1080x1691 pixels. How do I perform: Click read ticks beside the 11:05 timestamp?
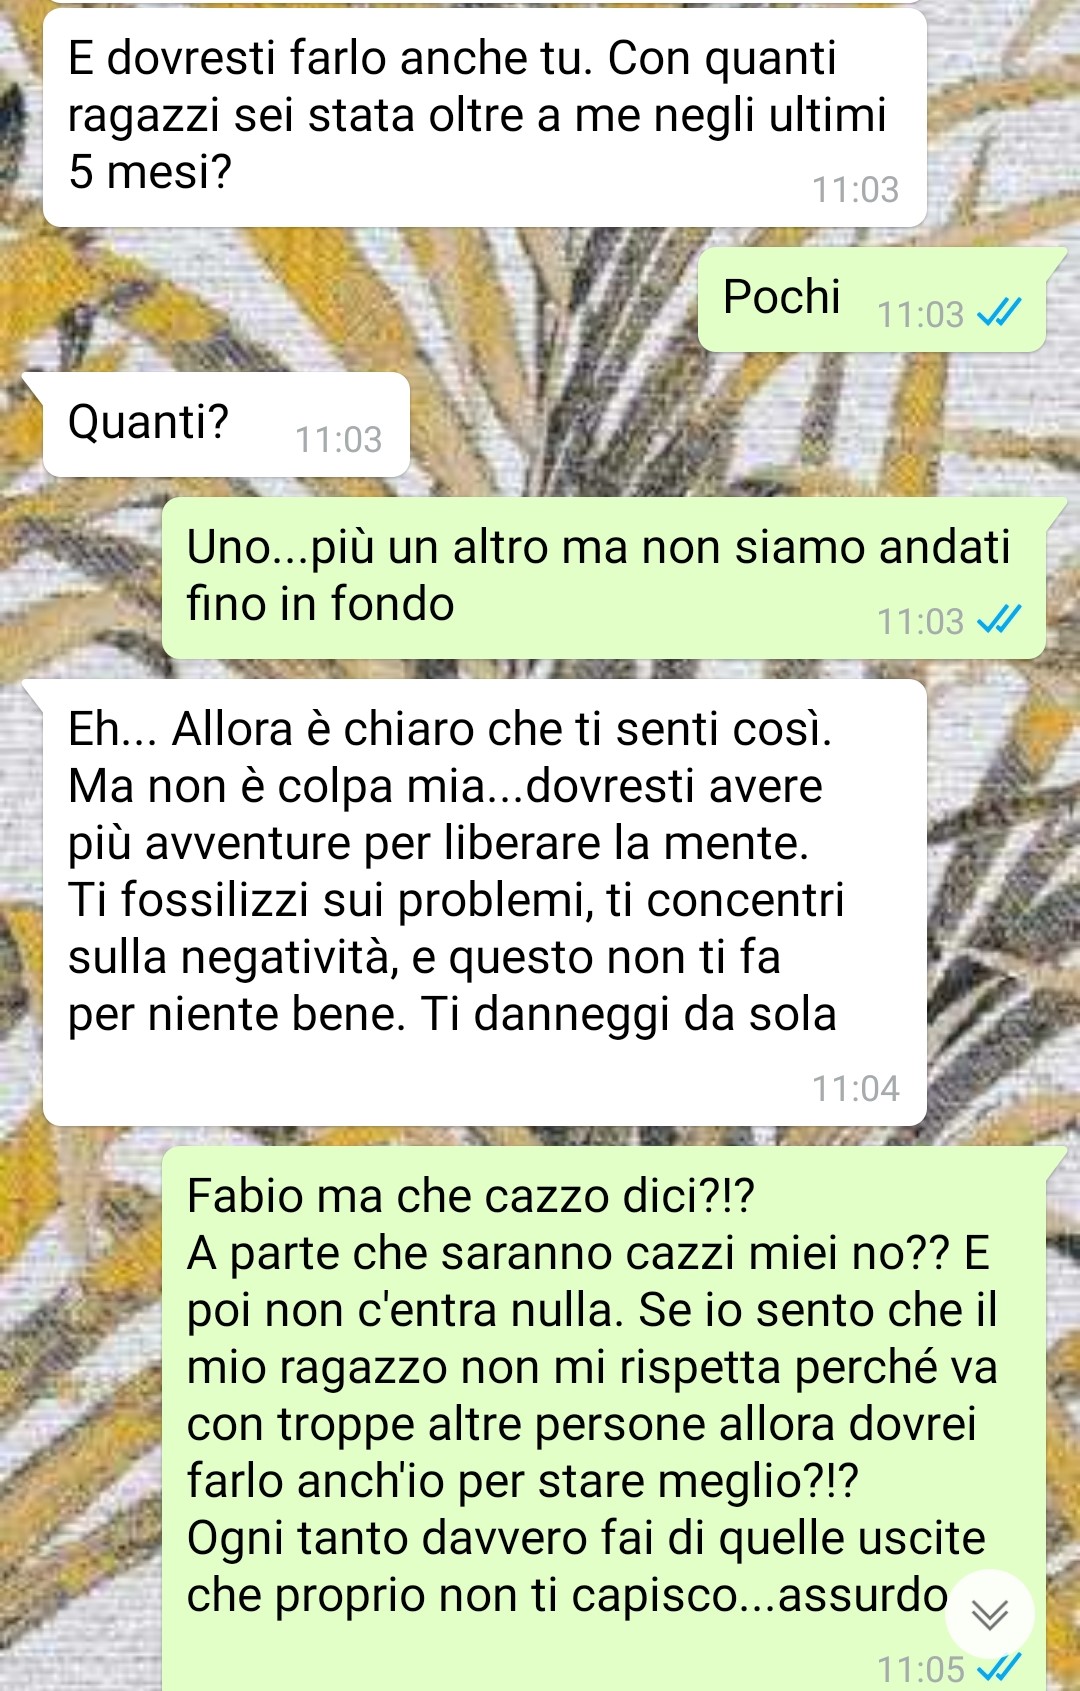click(x=998, y=1667)
